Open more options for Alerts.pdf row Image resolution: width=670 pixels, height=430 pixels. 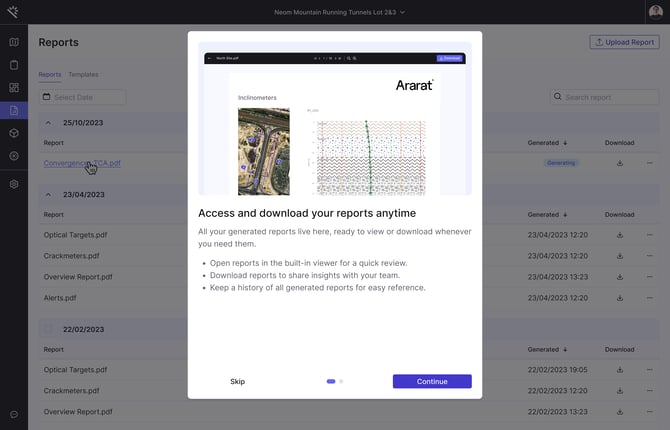[x=649, y=297]
